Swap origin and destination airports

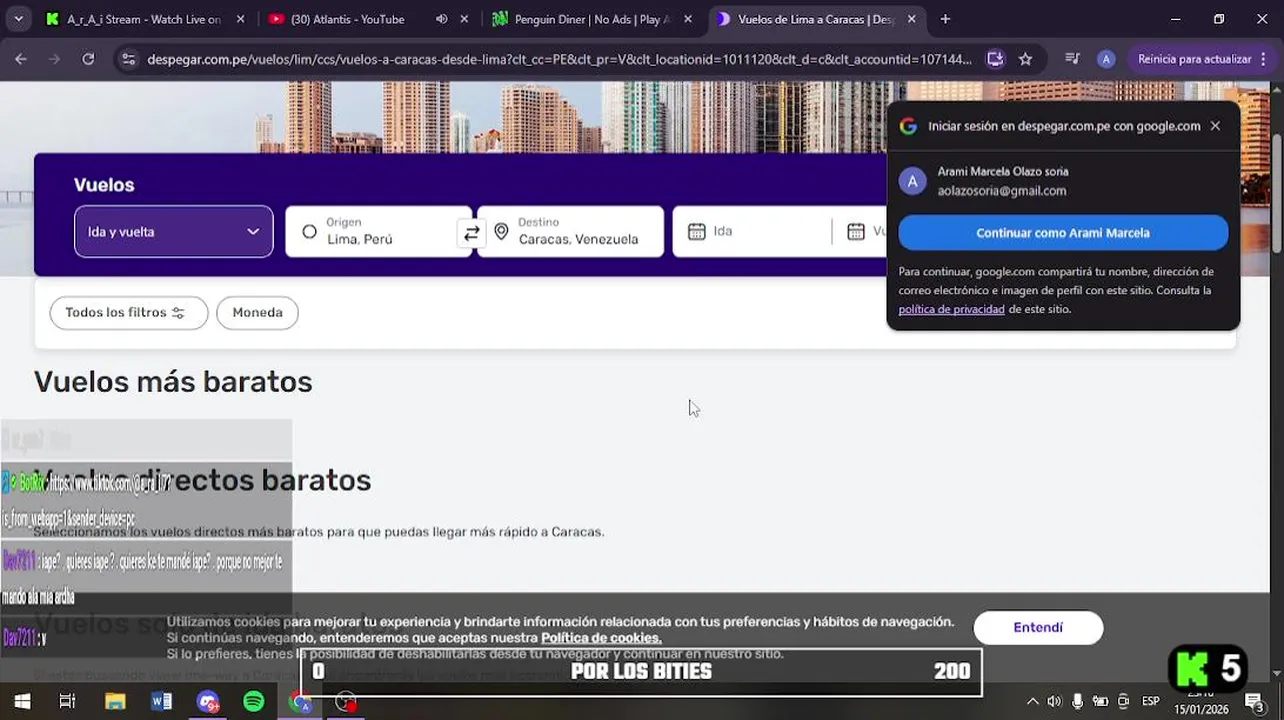click(471, 232)
